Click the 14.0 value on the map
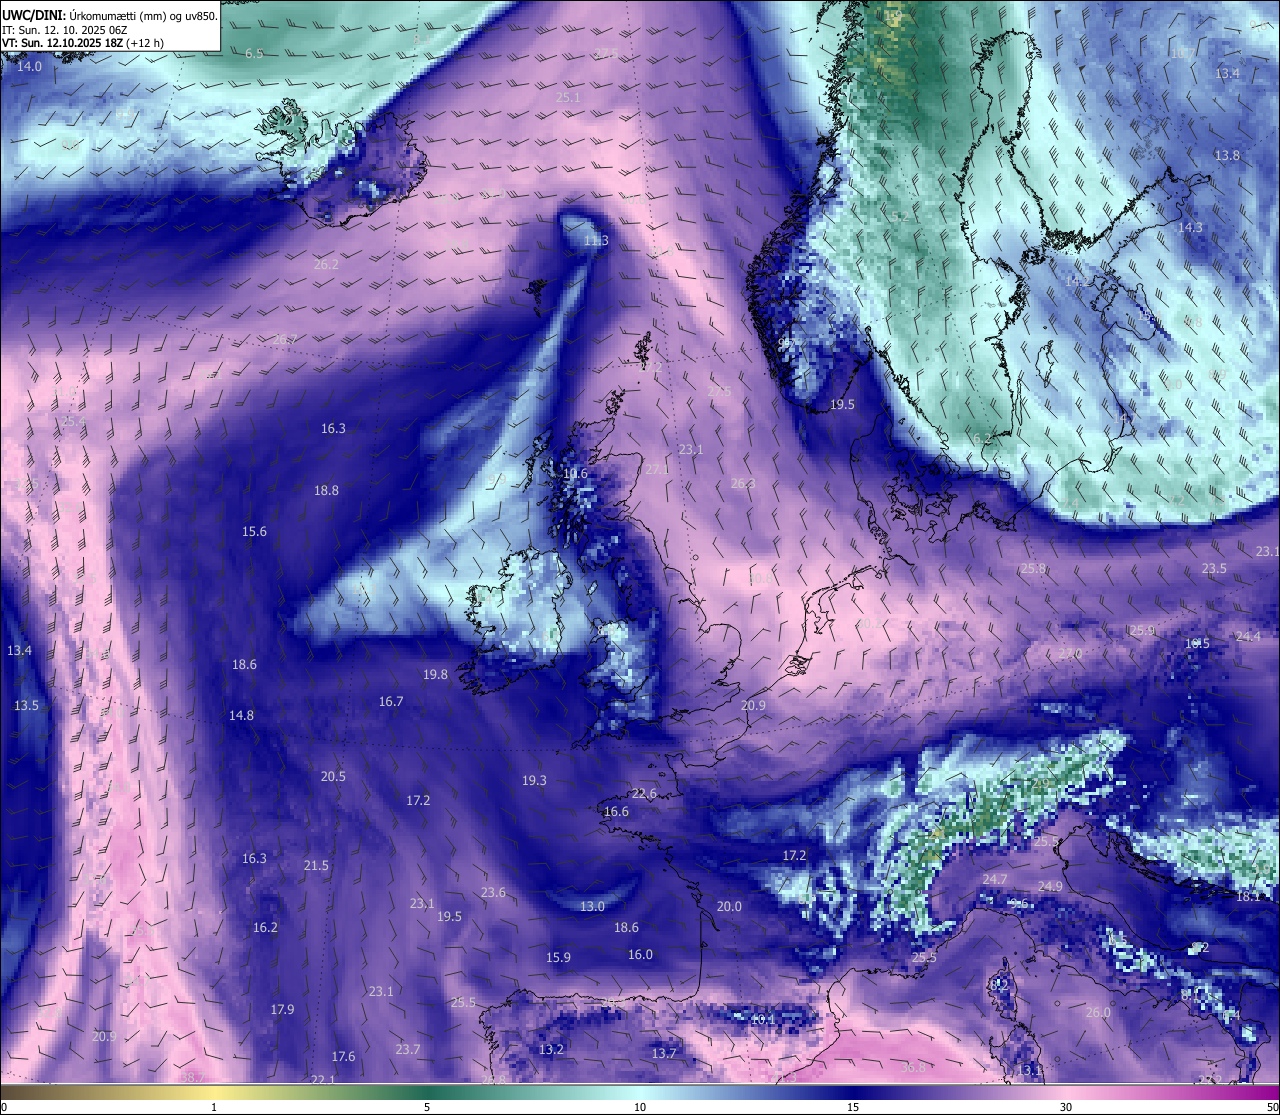Image resolution: width=1280 pixels, height=1115 pixels. 29,67
